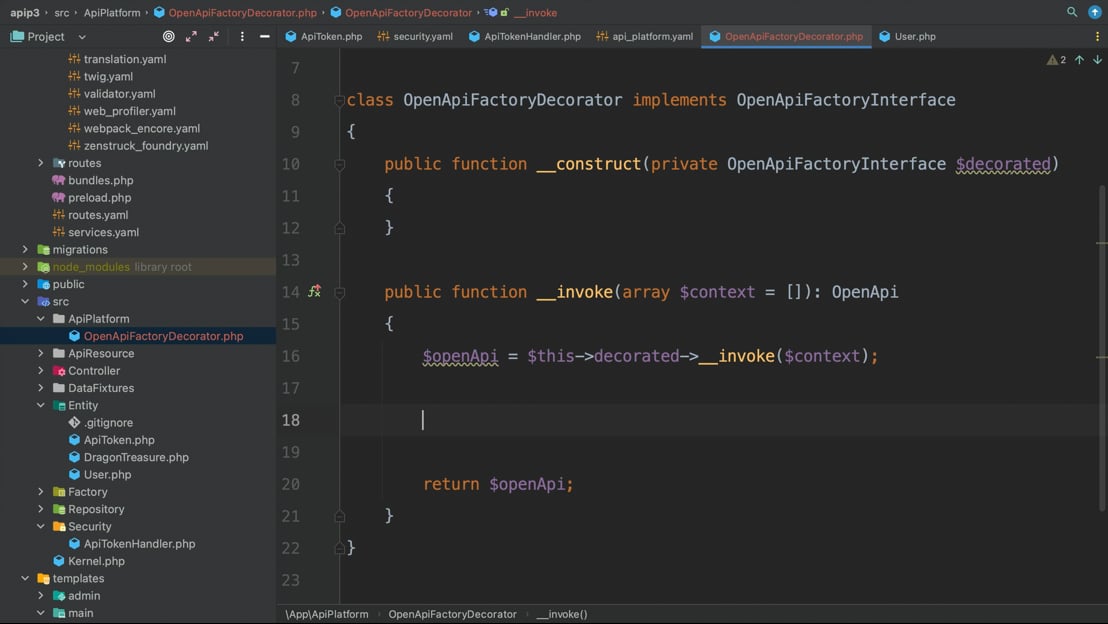The height and width of the screenshot is (624, 1108).
Task: Open the Project view dropdown
Action: coord(82,37)
